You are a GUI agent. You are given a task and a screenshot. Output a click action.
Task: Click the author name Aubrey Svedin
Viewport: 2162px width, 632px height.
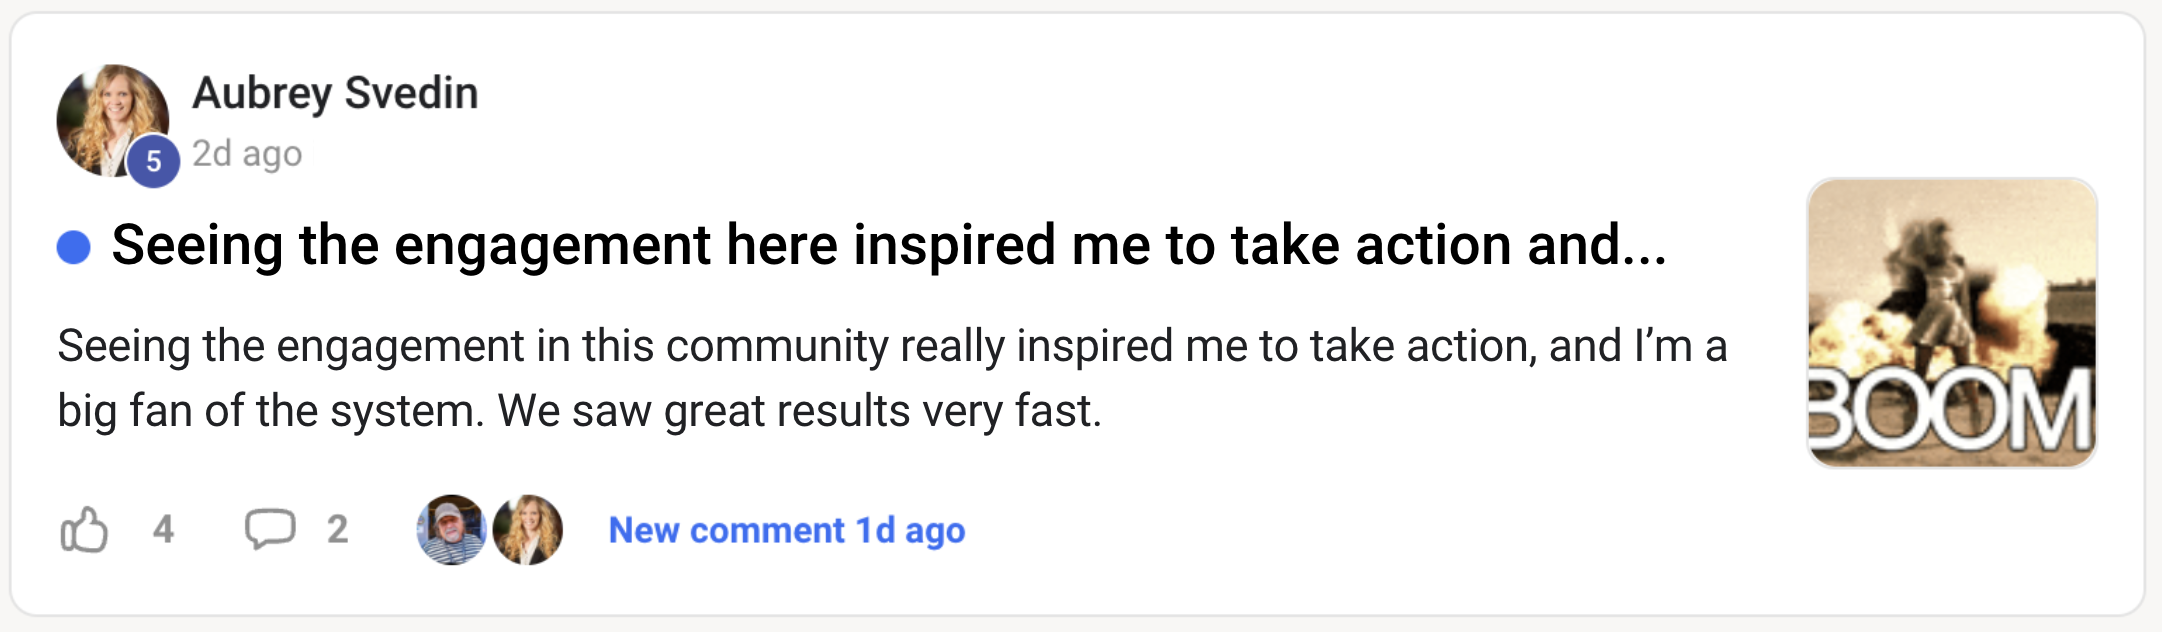click(334, 93)
